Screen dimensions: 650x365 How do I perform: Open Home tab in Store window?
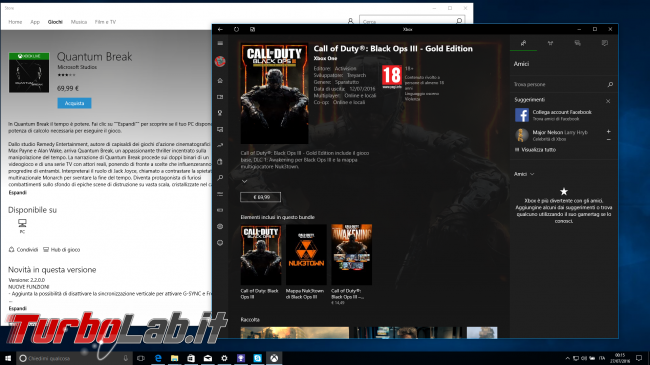(x=15, y=22)
